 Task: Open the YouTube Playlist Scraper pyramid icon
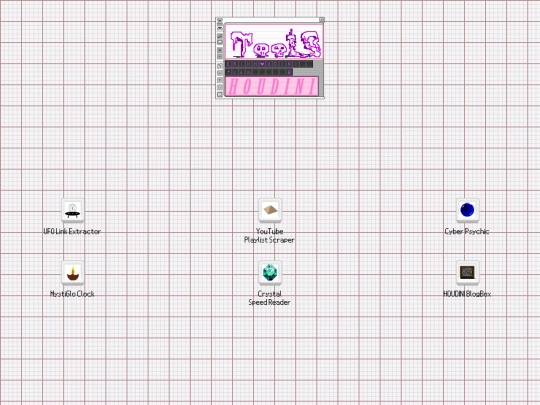tap(270, 210)
